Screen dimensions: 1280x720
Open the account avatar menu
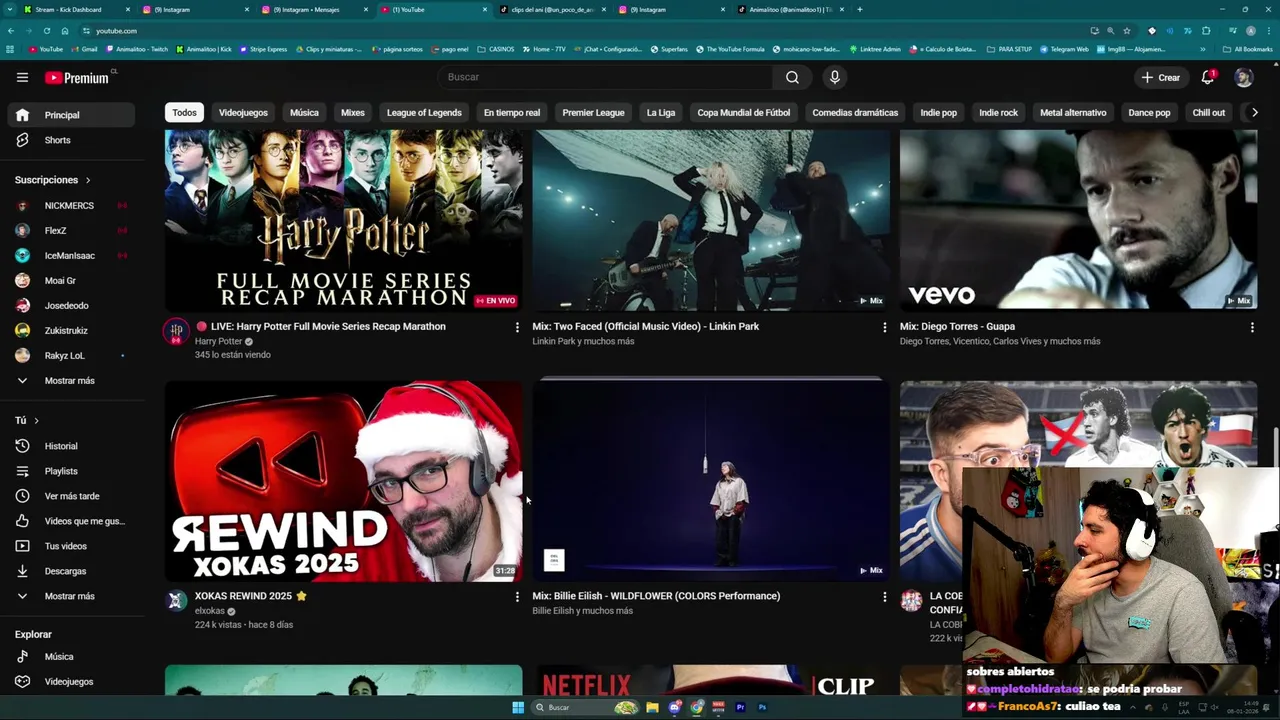(1243, 77)
